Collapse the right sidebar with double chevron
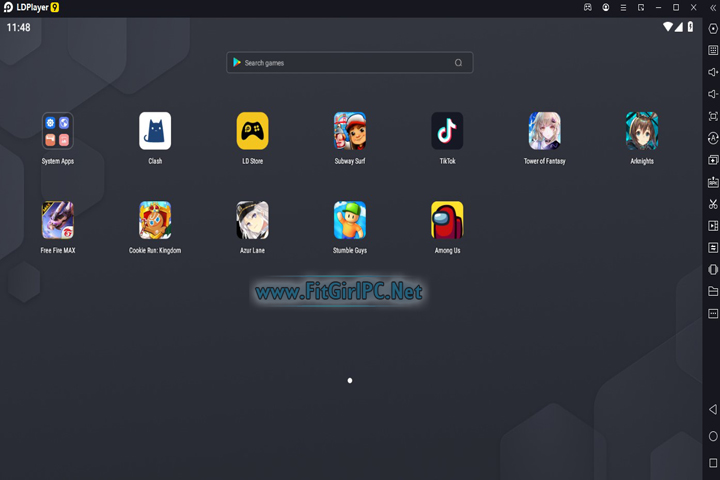This screenshot has width=720, height=480. 713,7
